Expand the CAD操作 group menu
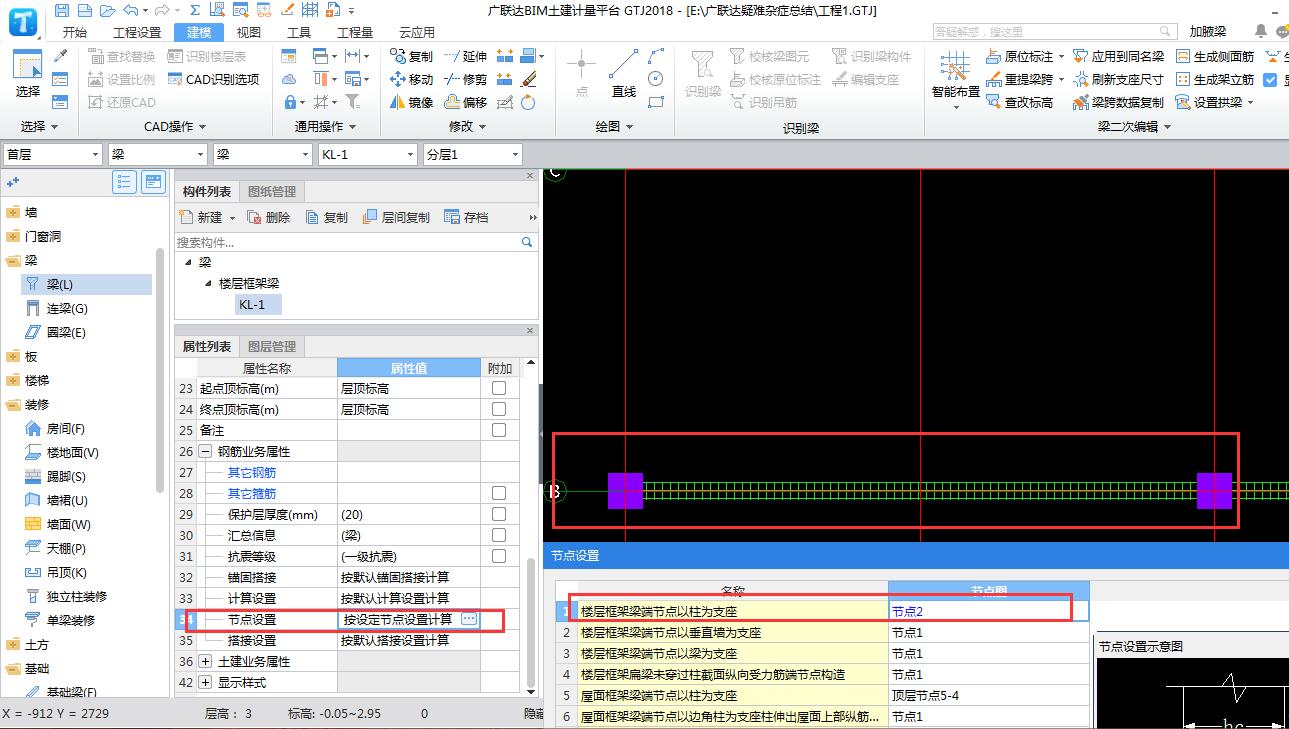This screenshot has width=1289, height=729. (x=175, y=127)
